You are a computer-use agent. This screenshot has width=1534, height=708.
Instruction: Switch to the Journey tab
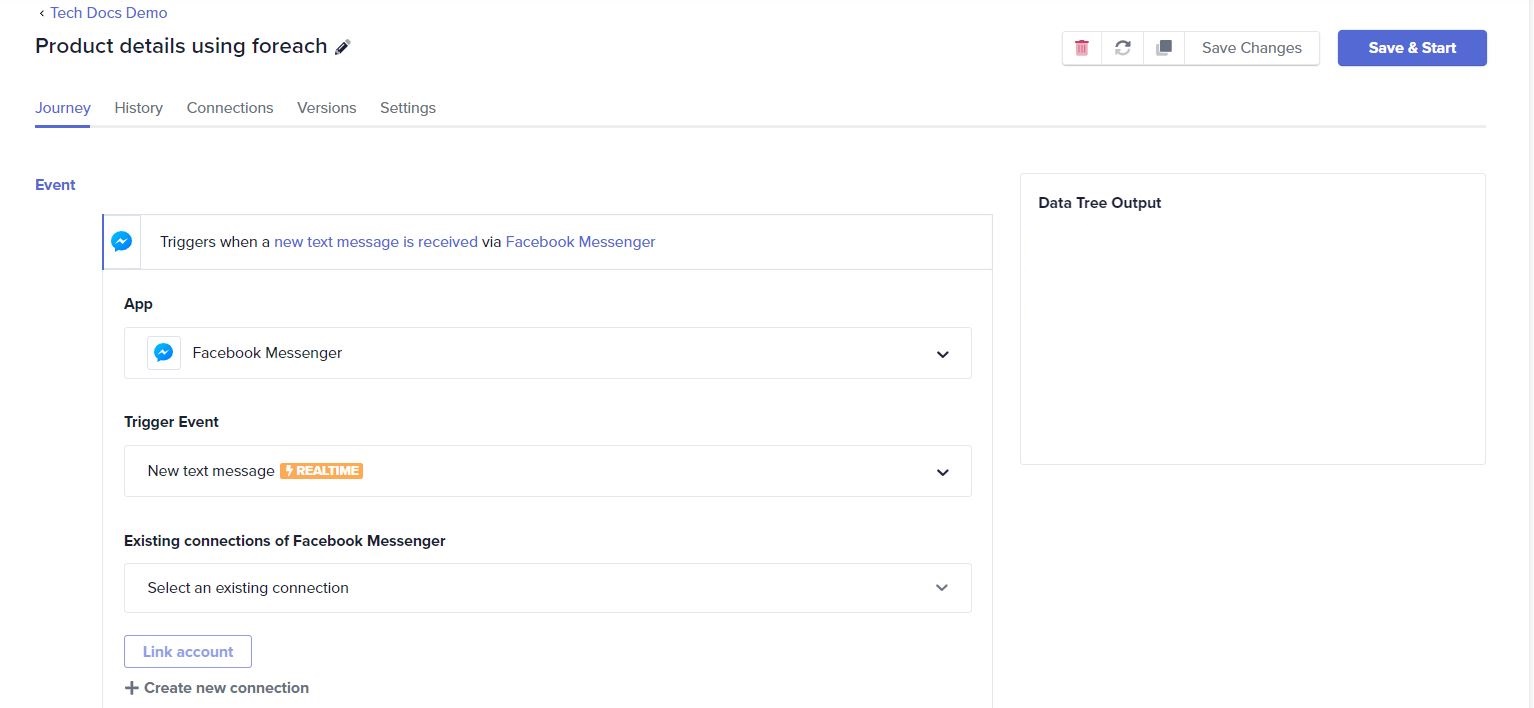[x=63, y=108]
